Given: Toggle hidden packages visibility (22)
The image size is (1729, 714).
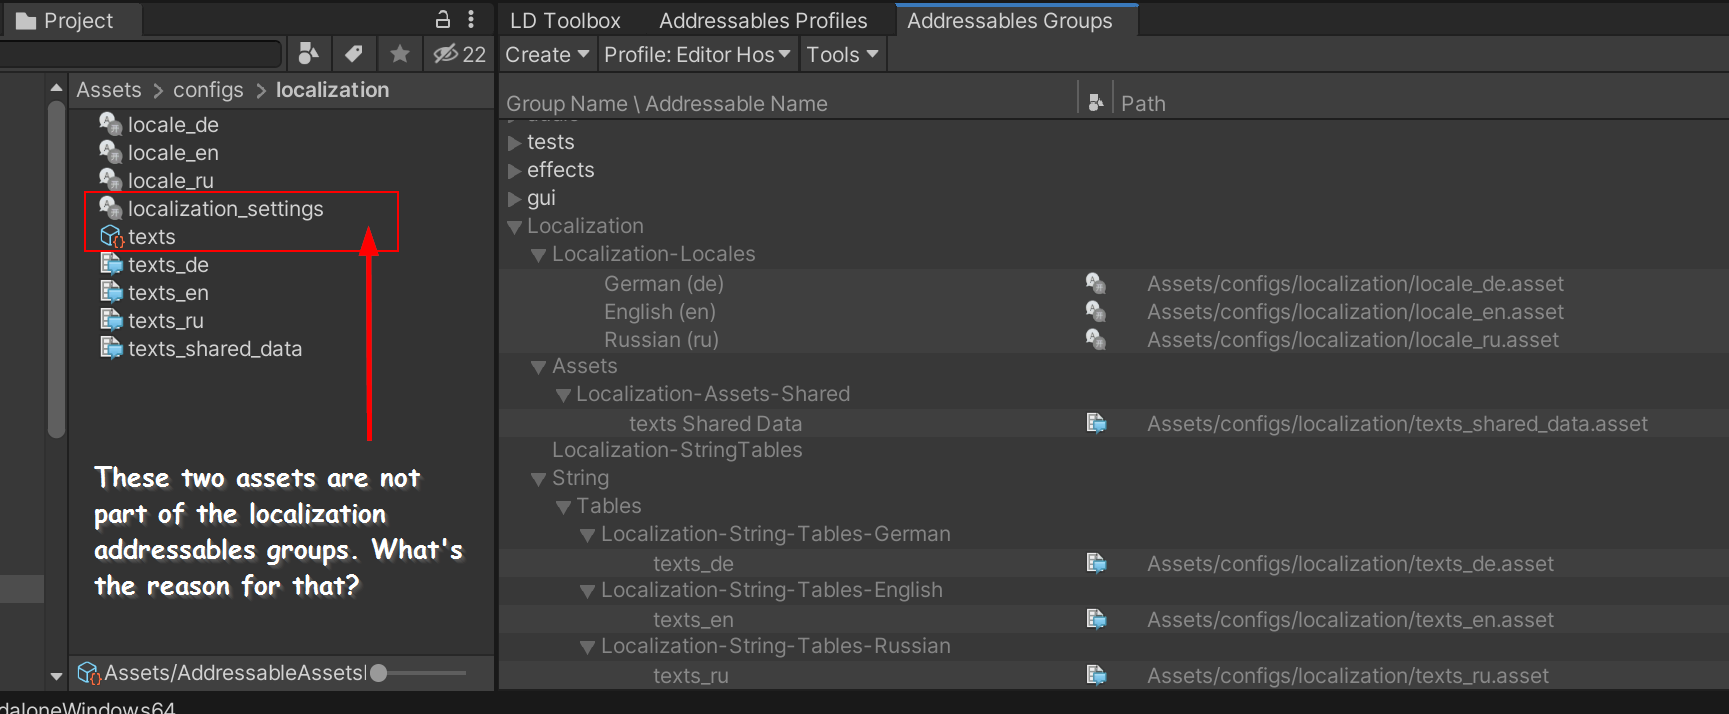Looking at the screenshot, I should [x=459, y=54].
